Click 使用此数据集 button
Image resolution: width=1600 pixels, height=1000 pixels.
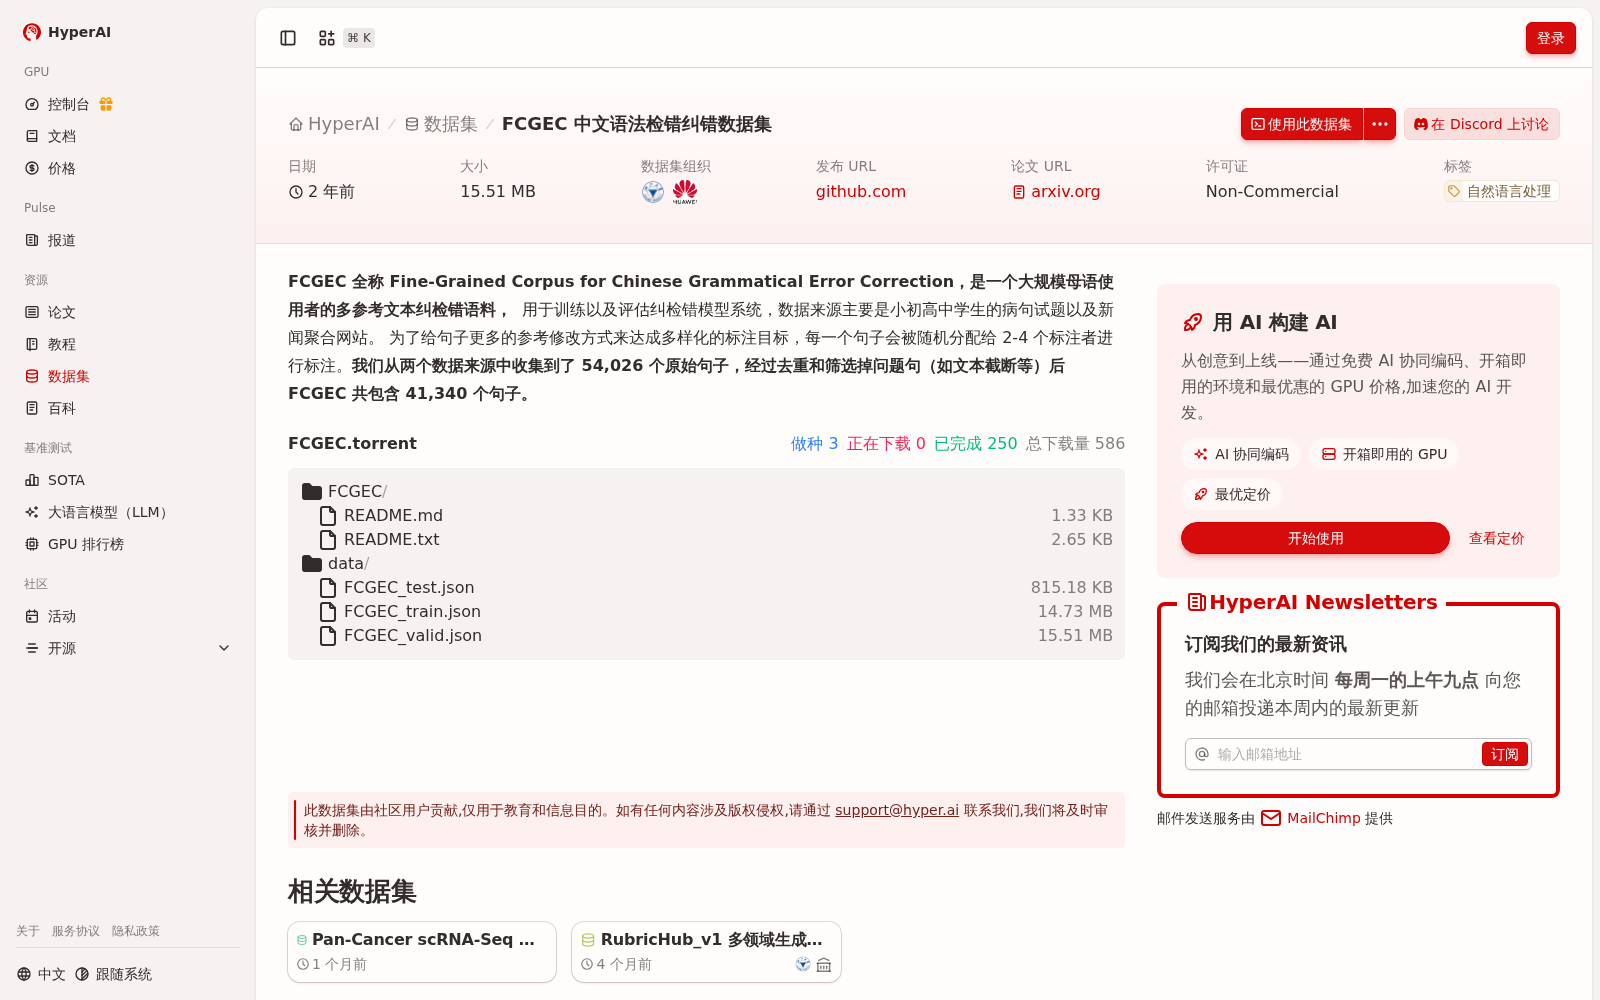click(x=1301, y=124)
